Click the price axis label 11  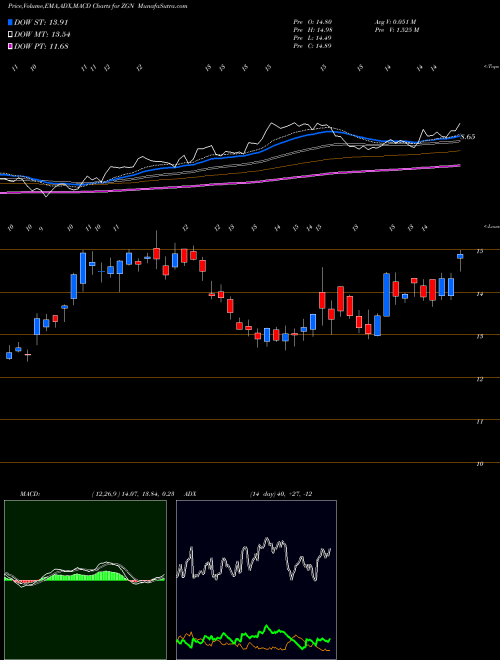tap(479, 421)
